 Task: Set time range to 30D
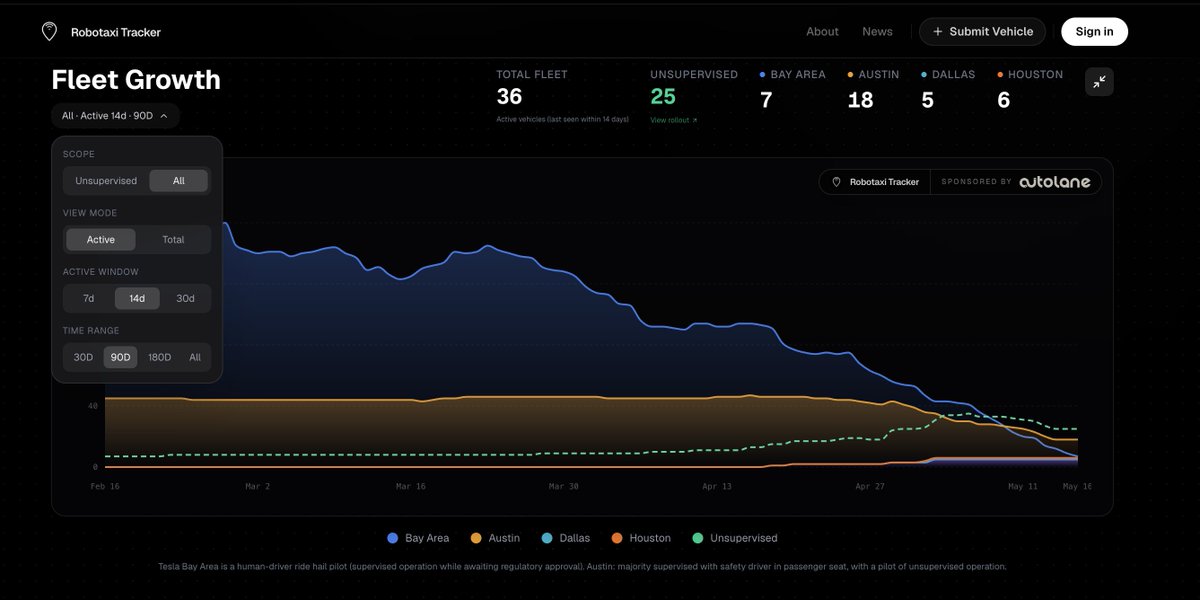click(83, 357)
